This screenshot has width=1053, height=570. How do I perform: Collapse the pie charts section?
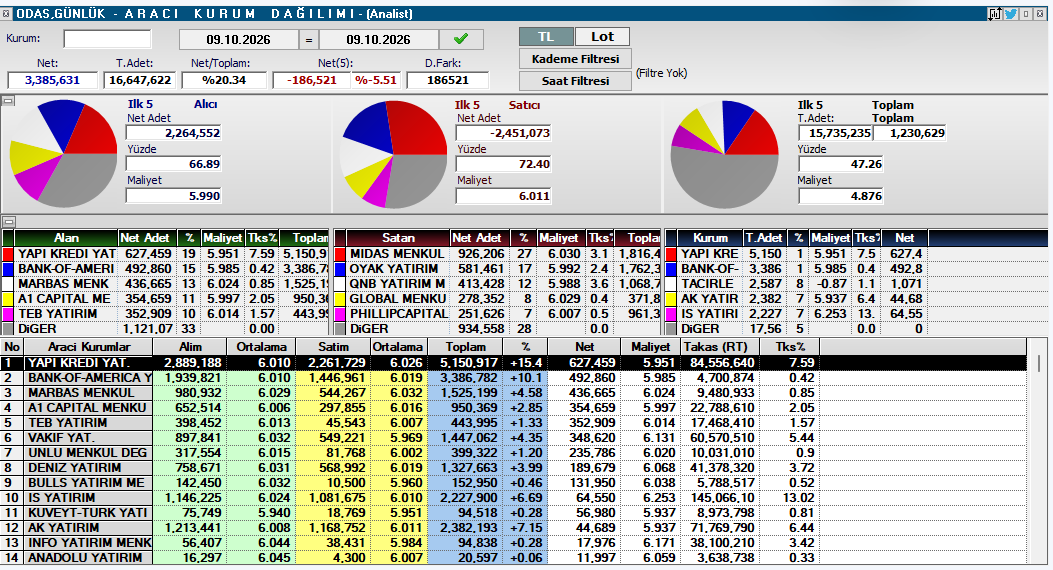click(8, 101)
